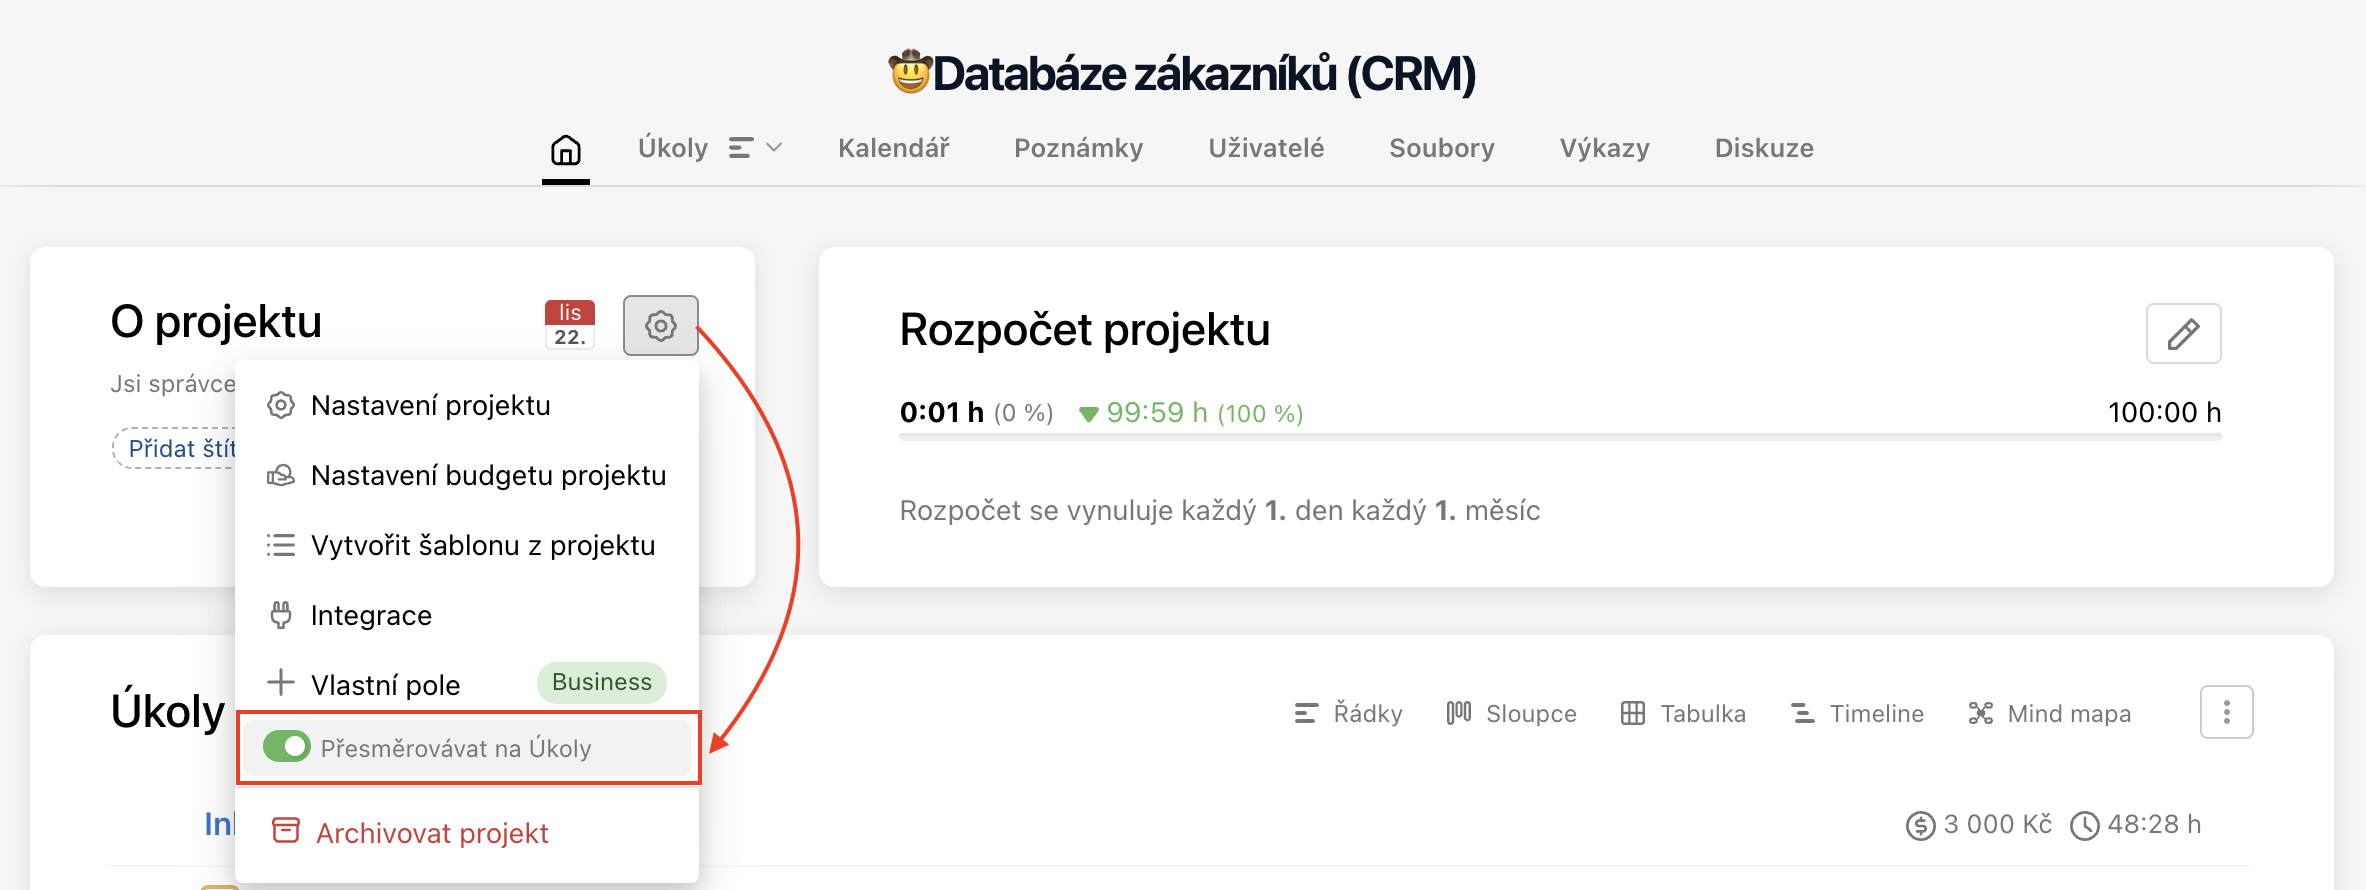Image resolution: width=2366 pixels, height=890 pixels.
Task: Switch tasks to Sloupce view
Action: (1511, 713)
